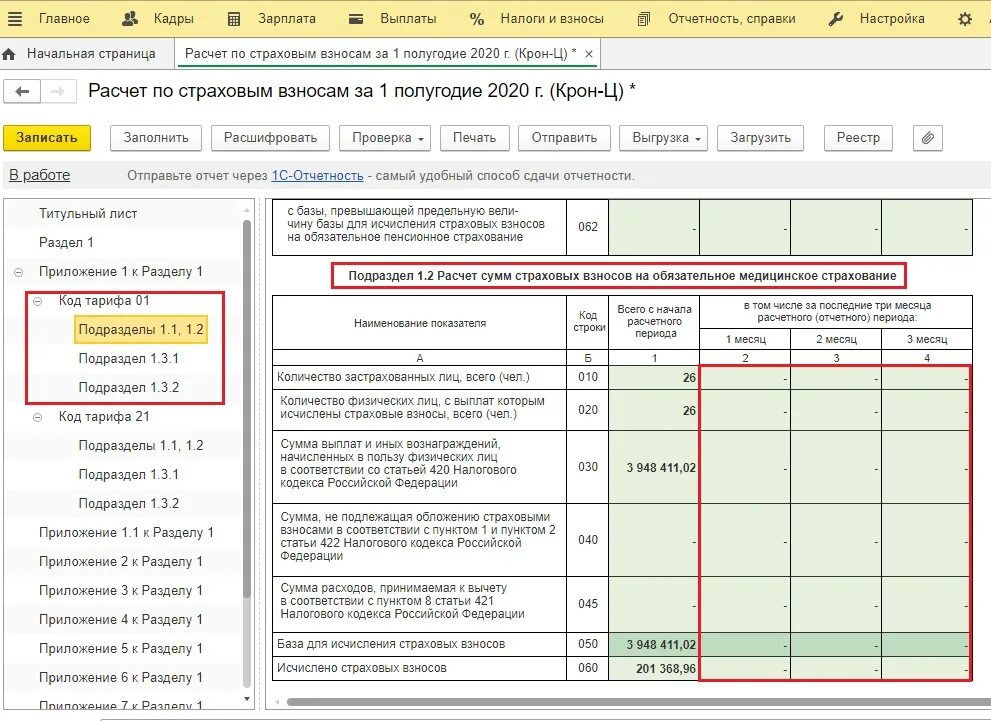Select Титульный лист in the tree

click(x=88, y=214)
